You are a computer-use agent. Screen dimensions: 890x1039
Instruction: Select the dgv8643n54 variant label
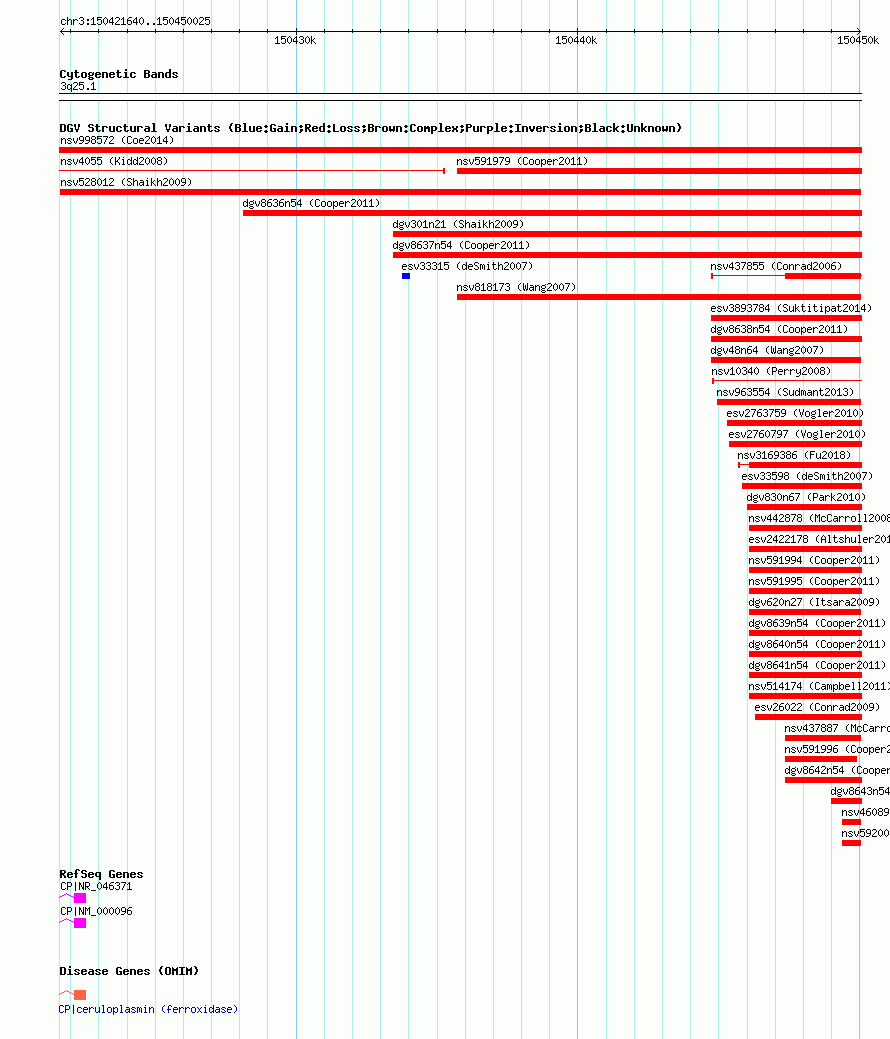(860, 791)
